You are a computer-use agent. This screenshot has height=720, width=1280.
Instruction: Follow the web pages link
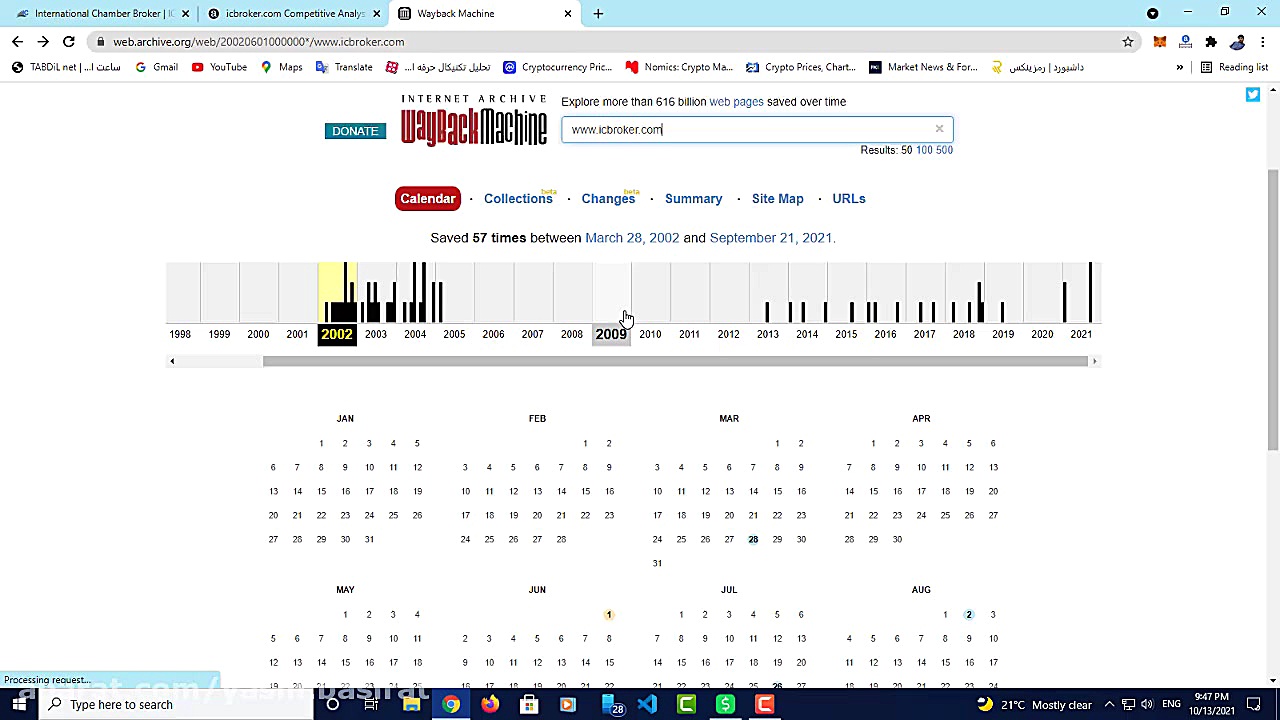736,102
